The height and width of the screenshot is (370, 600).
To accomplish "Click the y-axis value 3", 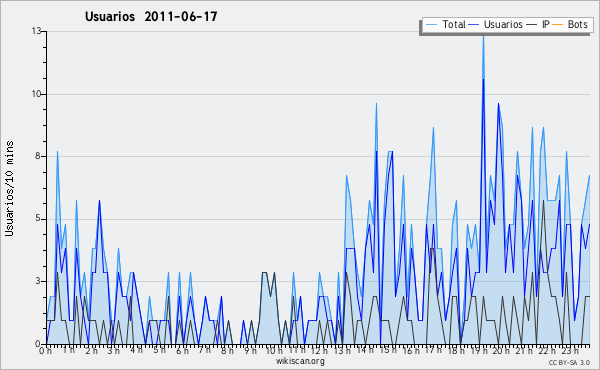I will coord(39,281).
